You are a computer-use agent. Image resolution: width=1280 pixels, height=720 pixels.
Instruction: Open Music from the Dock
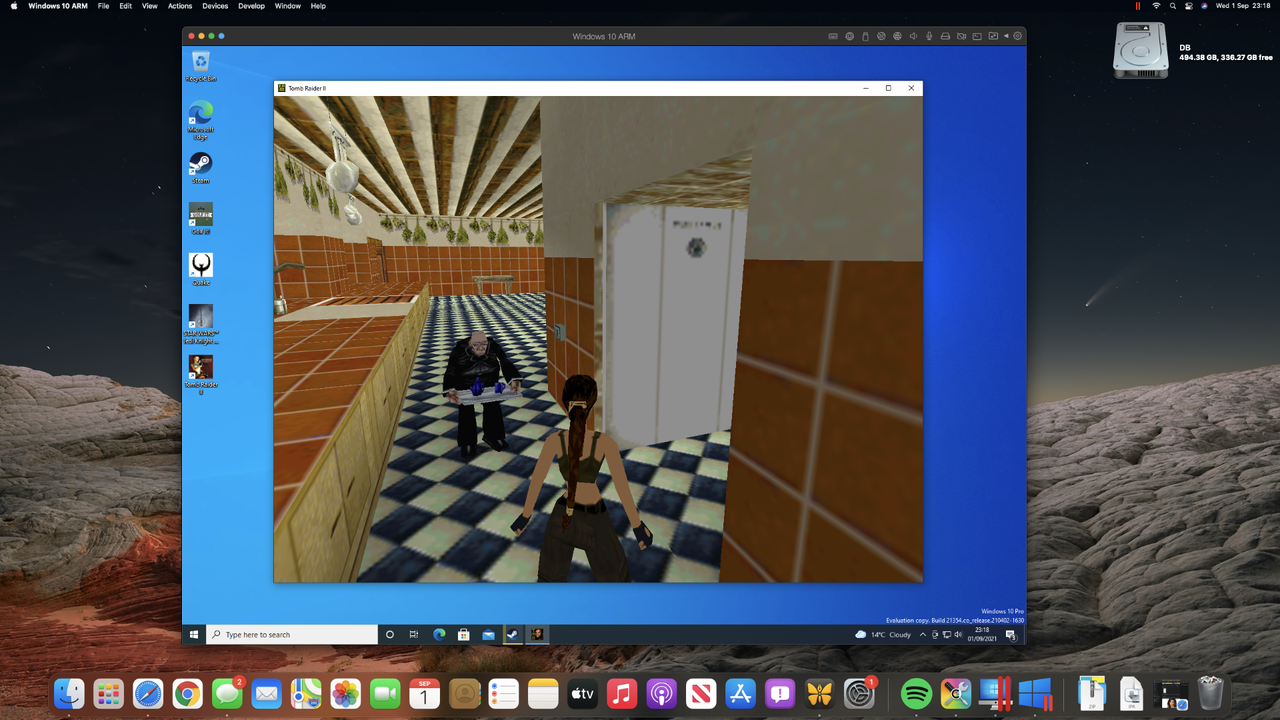click(622, 693)
